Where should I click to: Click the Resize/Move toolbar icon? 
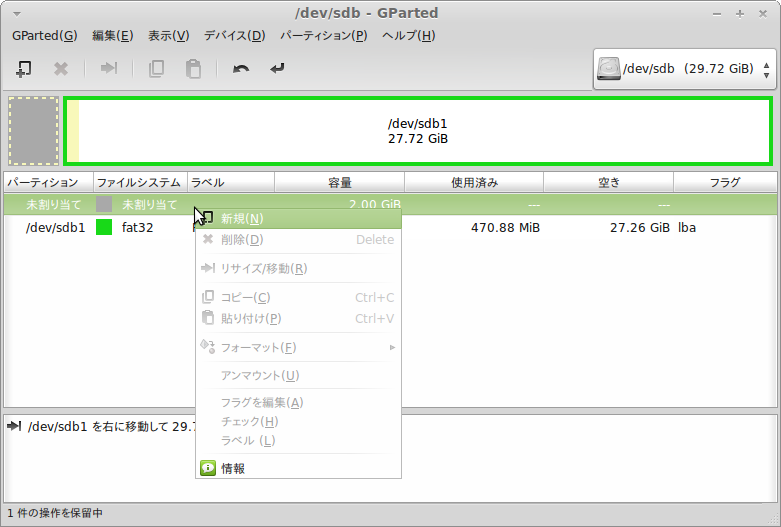pos(109,68)
